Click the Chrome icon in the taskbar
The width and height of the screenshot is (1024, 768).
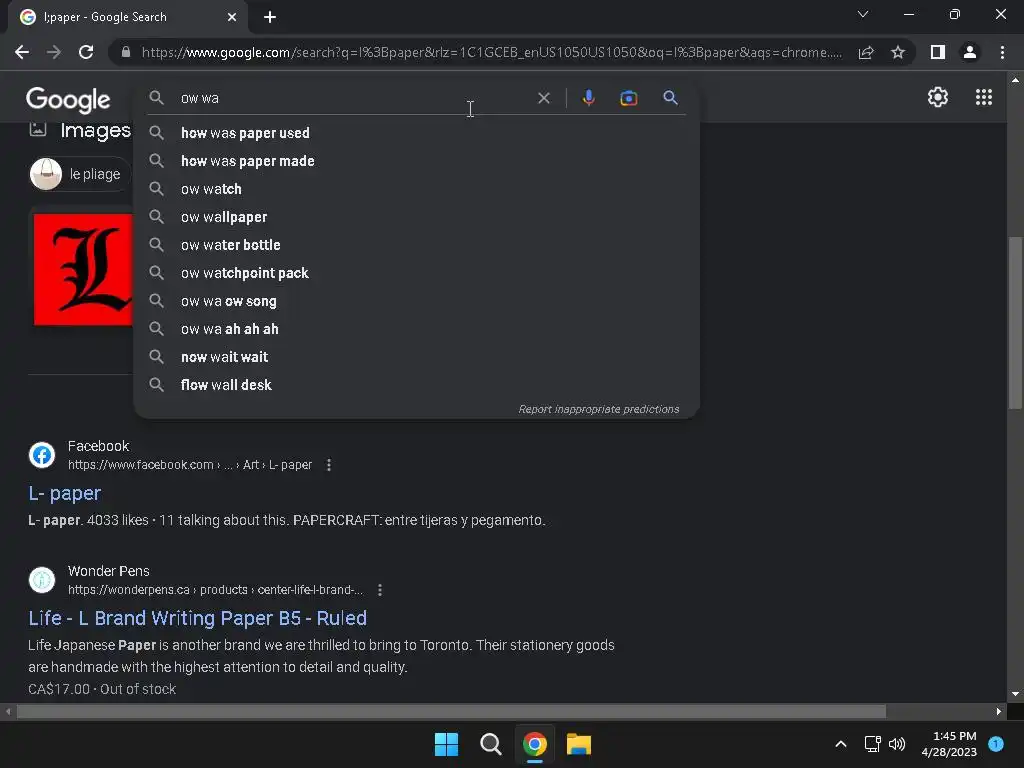click(535, 744)
